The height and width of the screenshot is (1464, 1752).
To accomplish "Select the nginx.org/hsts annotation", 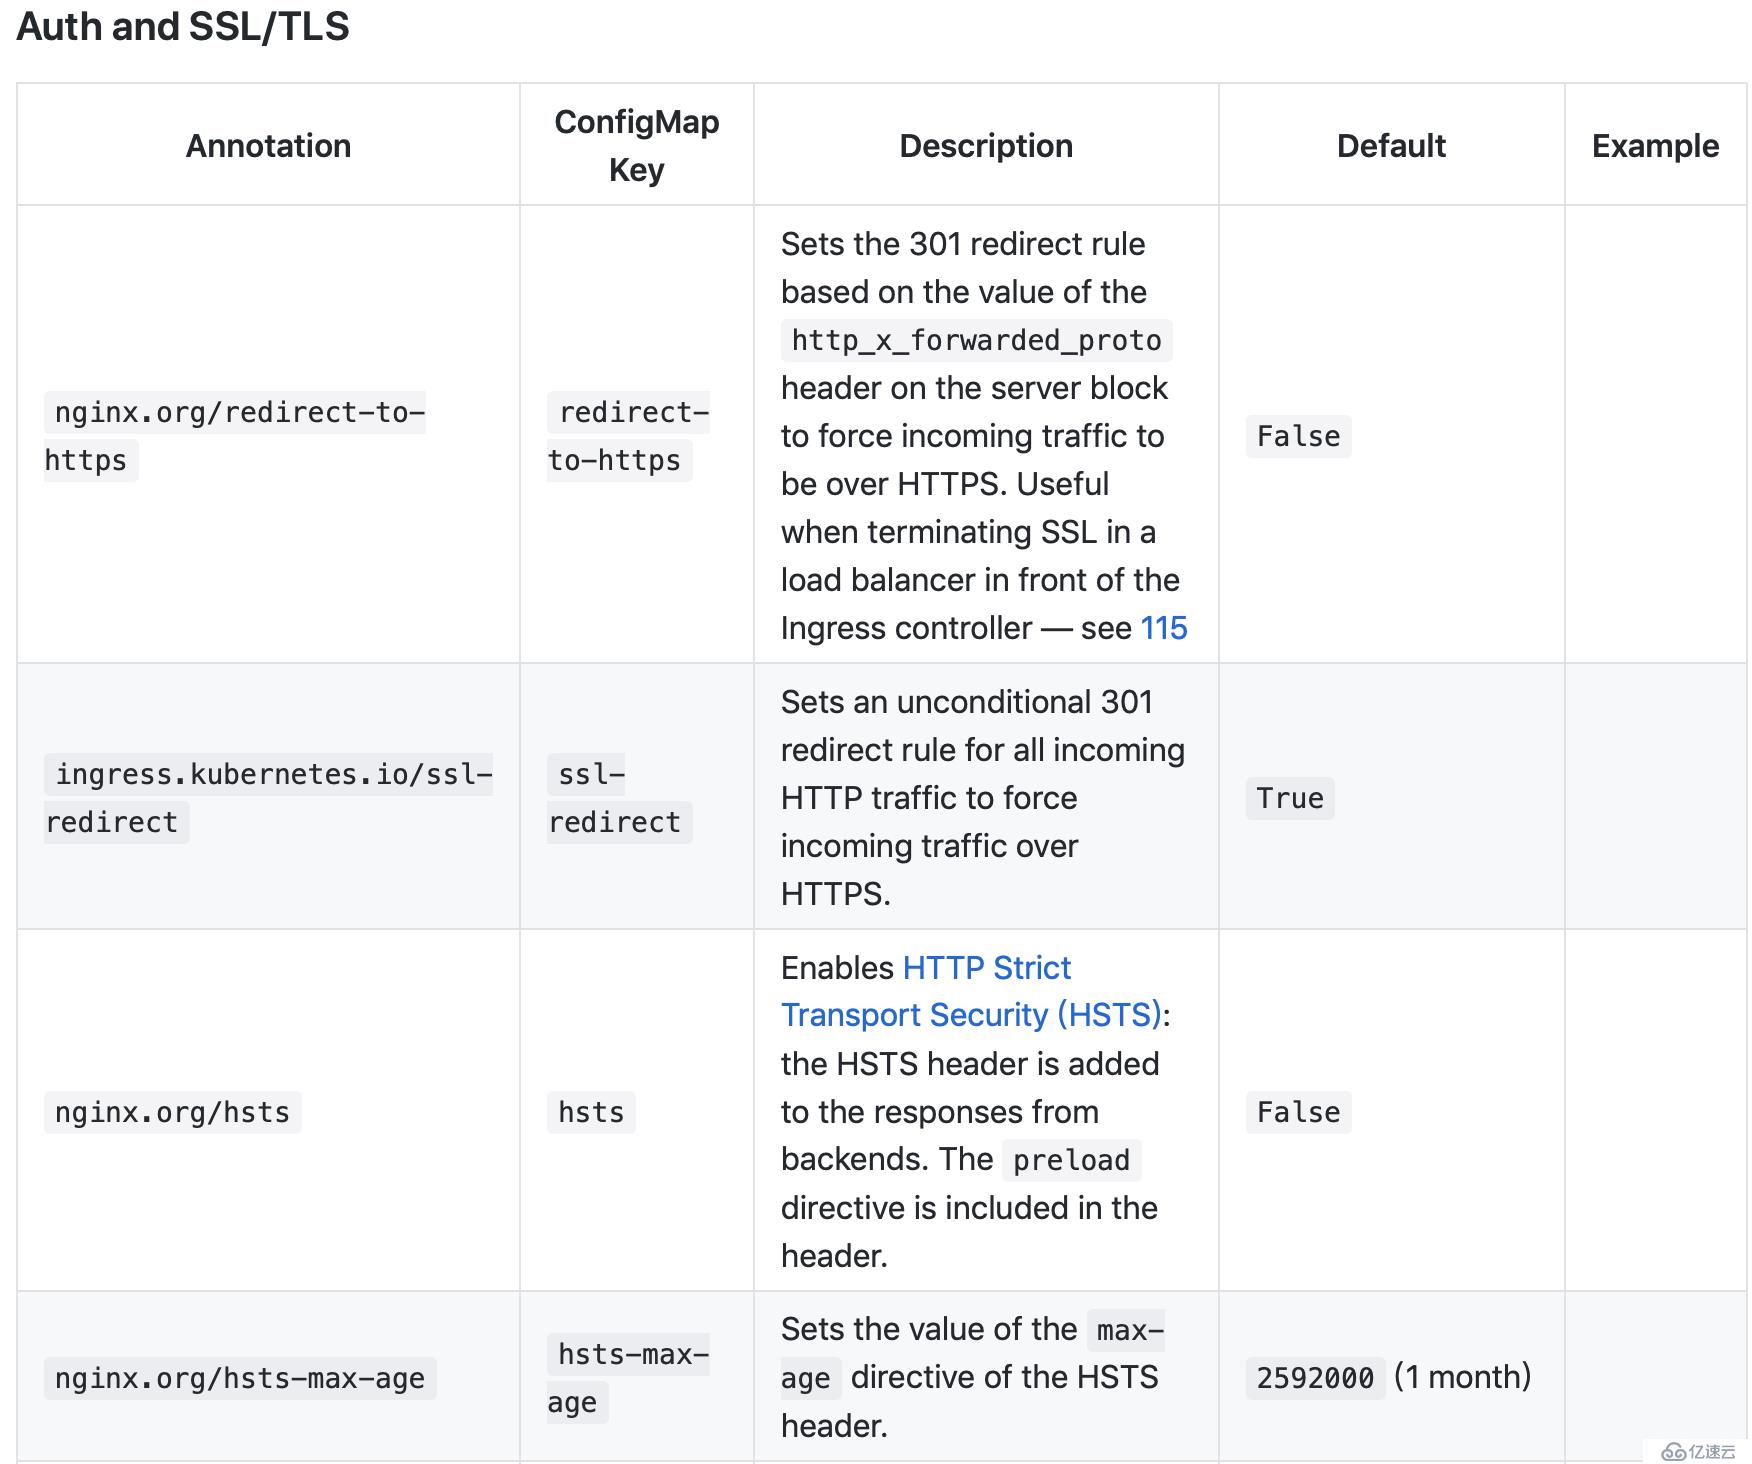I will coord(172,1112).
